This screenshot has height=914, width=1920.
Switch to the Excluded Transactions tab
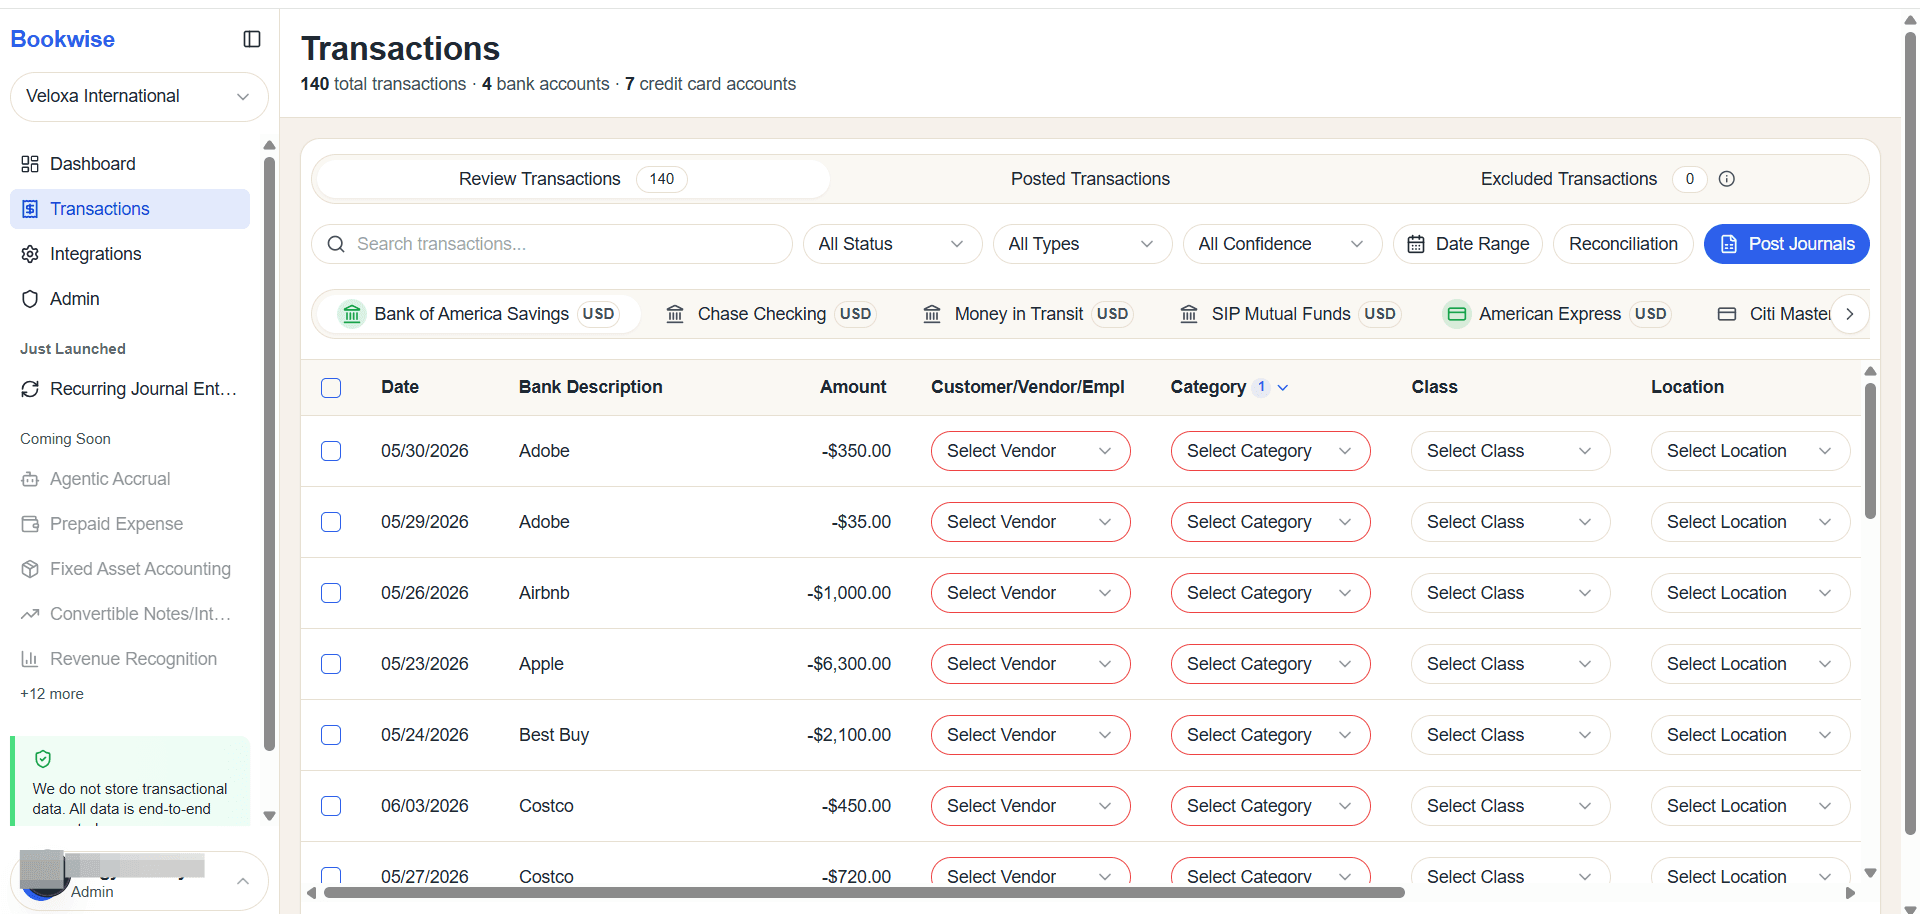coord(1606,179)
